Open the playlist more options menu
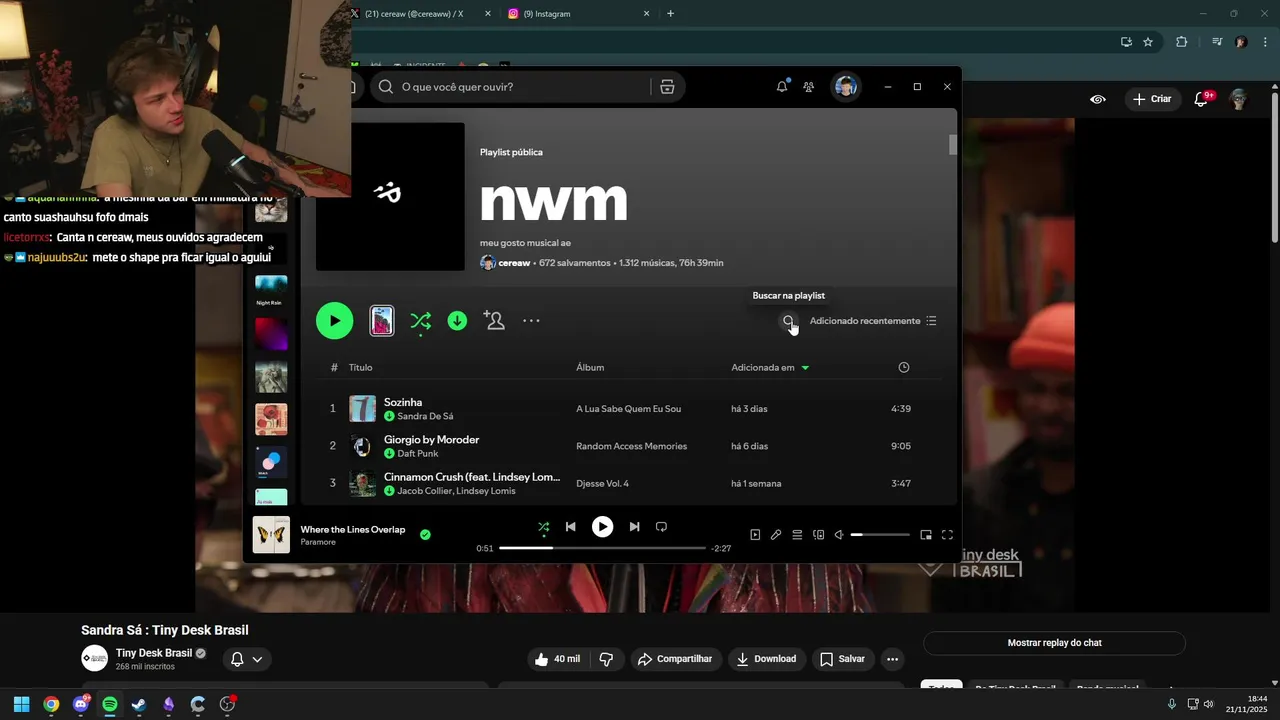1280x720 pixels. click(x=531, y=321)
